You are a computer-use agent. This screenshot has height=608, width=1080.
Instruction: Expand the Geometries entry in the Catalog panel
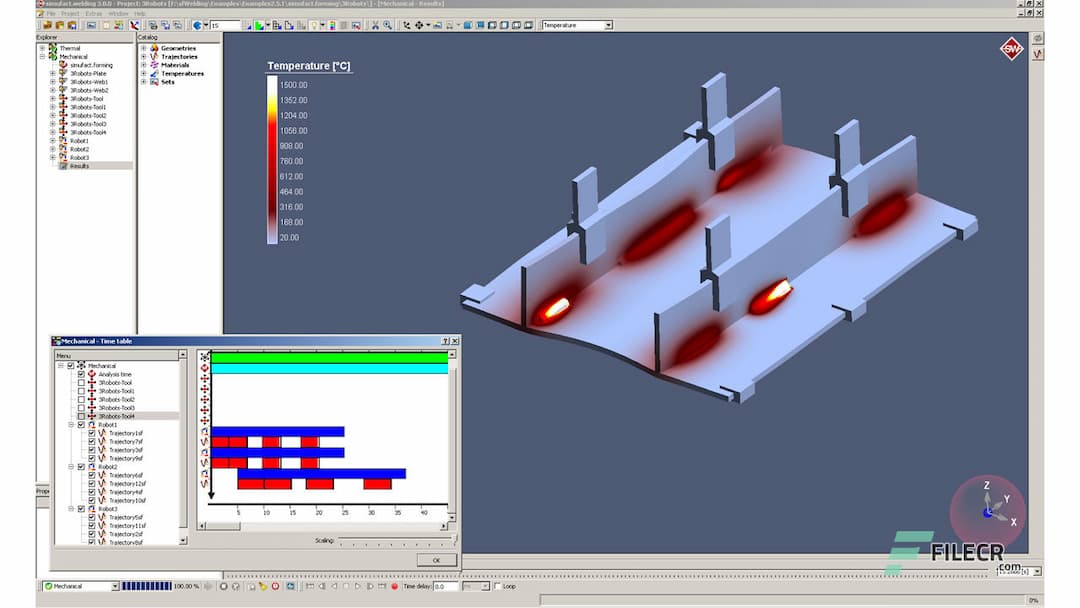coord(143,48)
